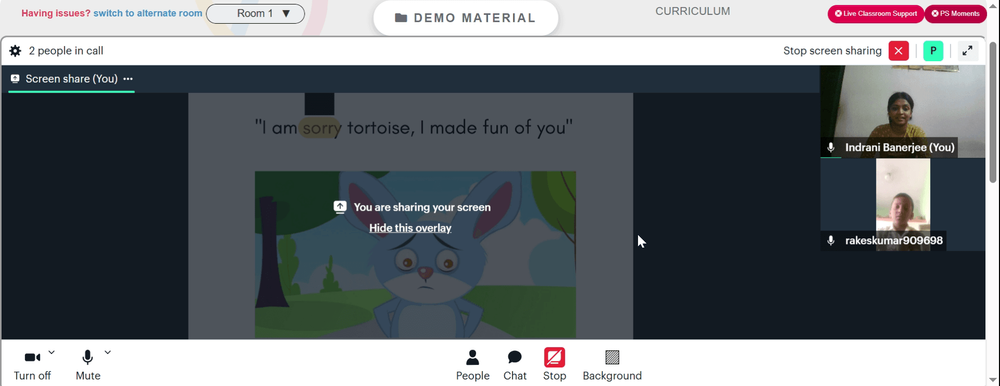
Task: Click switch to alternate room link
Action: 148,13
